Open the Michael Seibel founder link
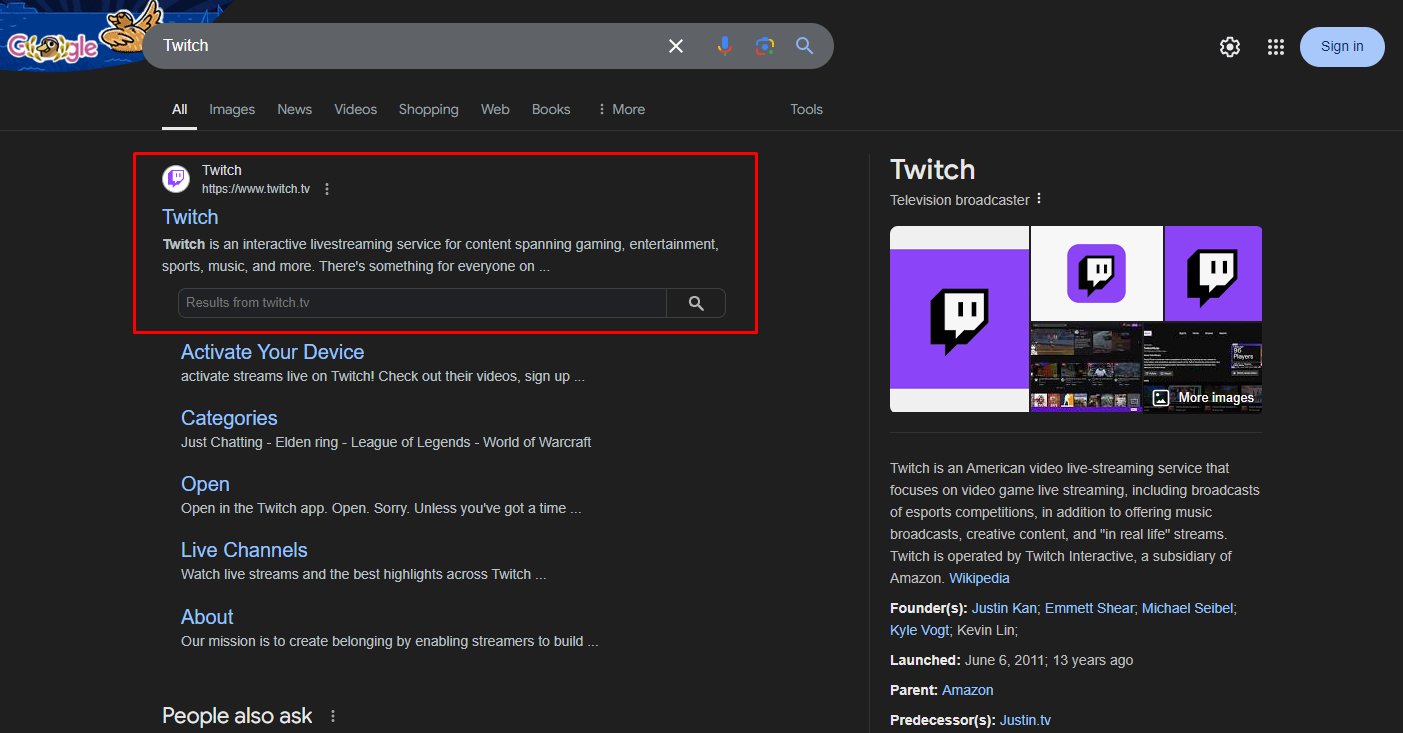 coord(1189,608)
